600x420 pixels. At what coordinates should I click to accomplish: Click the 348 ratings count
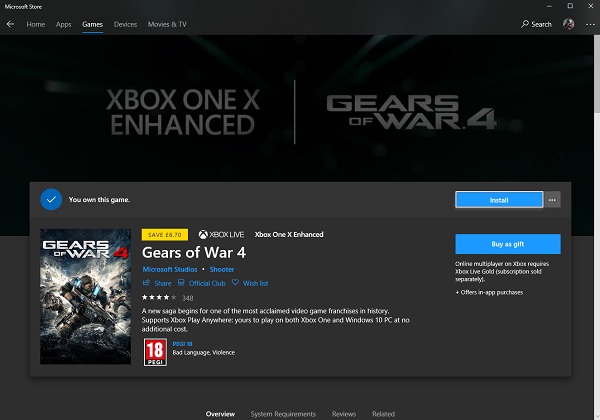pos(188,298)
